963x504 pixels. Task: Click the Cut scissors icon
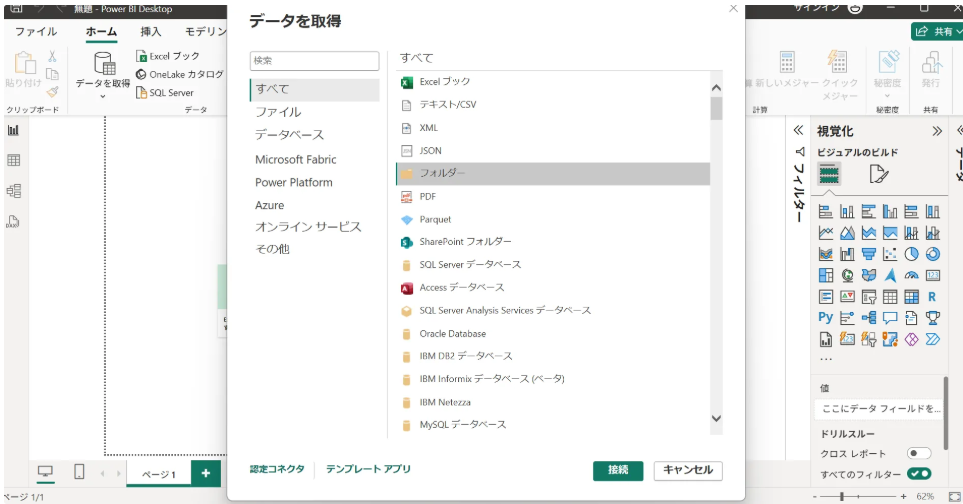point(52,56)
